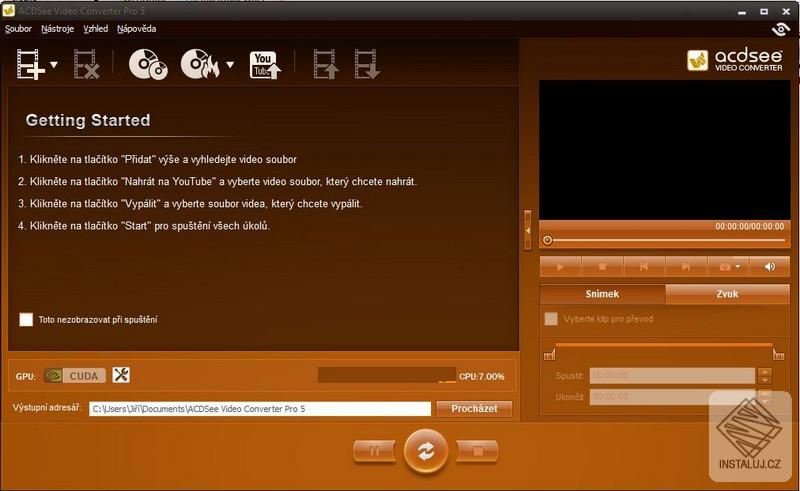Check 'Toto nezobrazovat při spuštění' box

[x=26, y=320]
